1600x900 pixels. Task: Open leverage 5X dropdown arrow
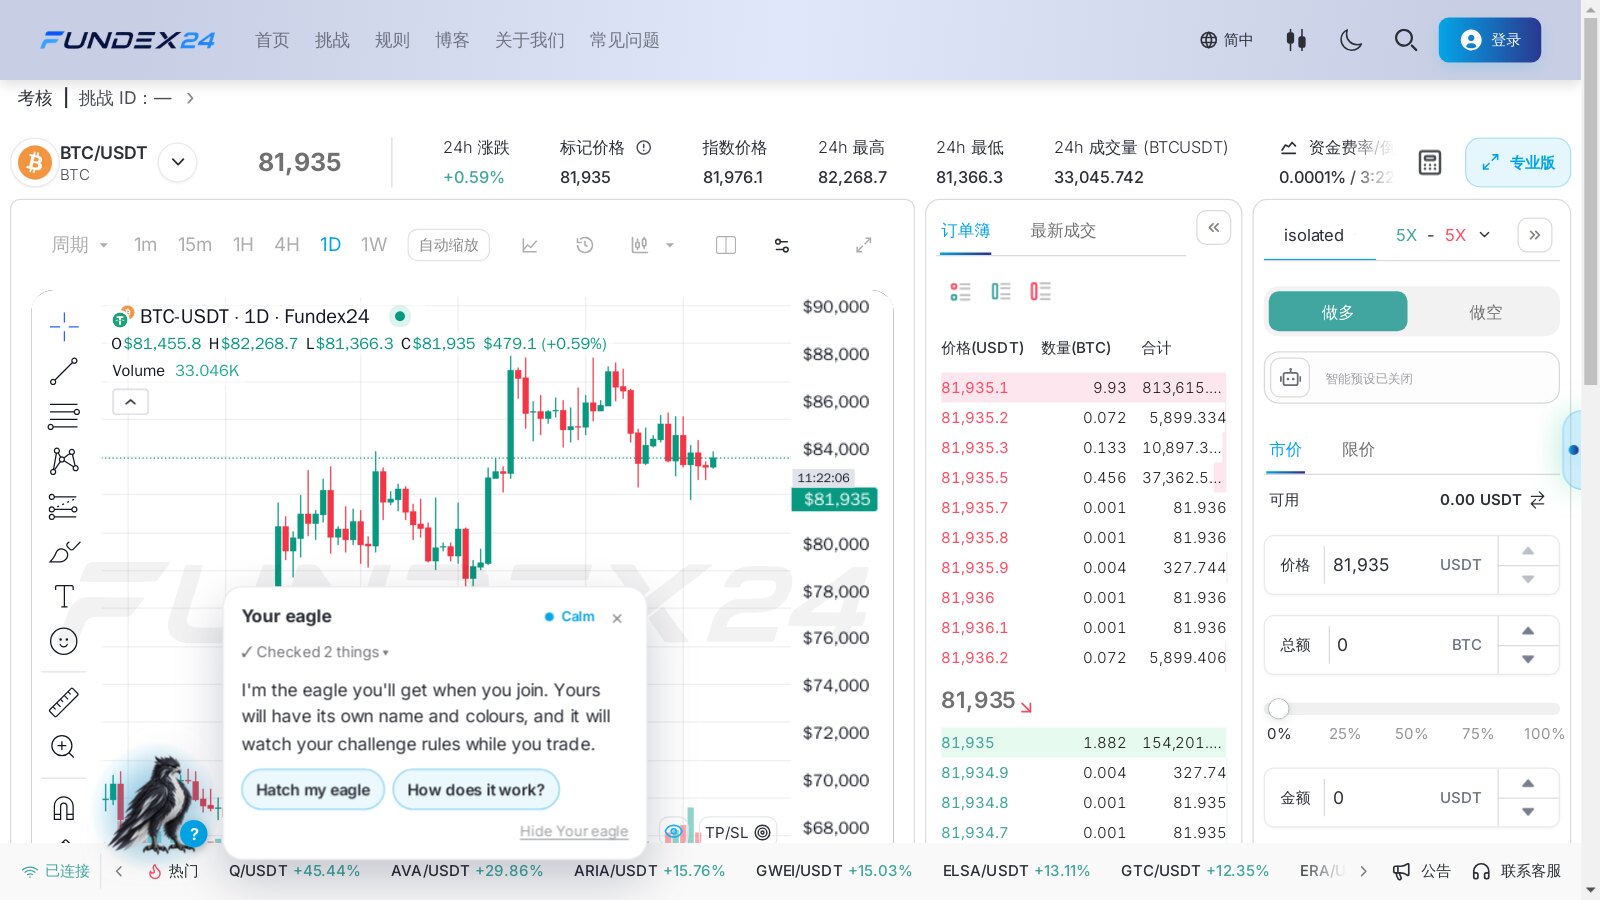[1485, 235]
